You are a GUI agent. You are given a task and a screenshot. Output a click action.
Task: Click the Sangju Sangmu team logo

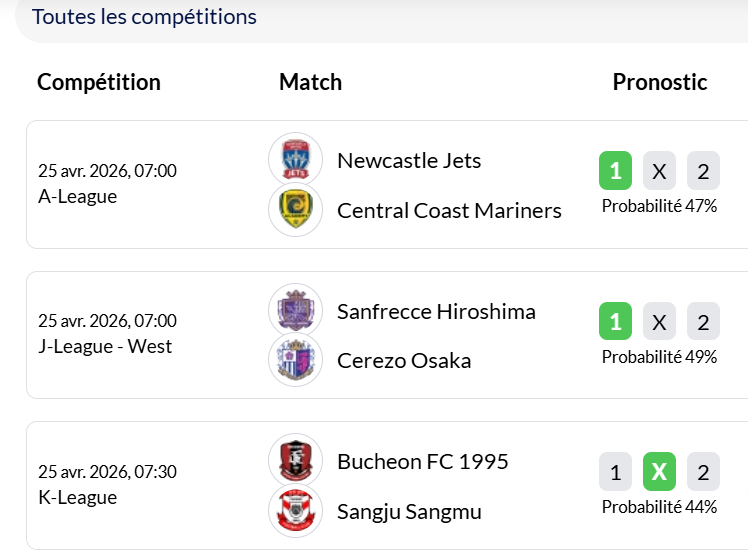pyautogui.click(x=295, y=511)
